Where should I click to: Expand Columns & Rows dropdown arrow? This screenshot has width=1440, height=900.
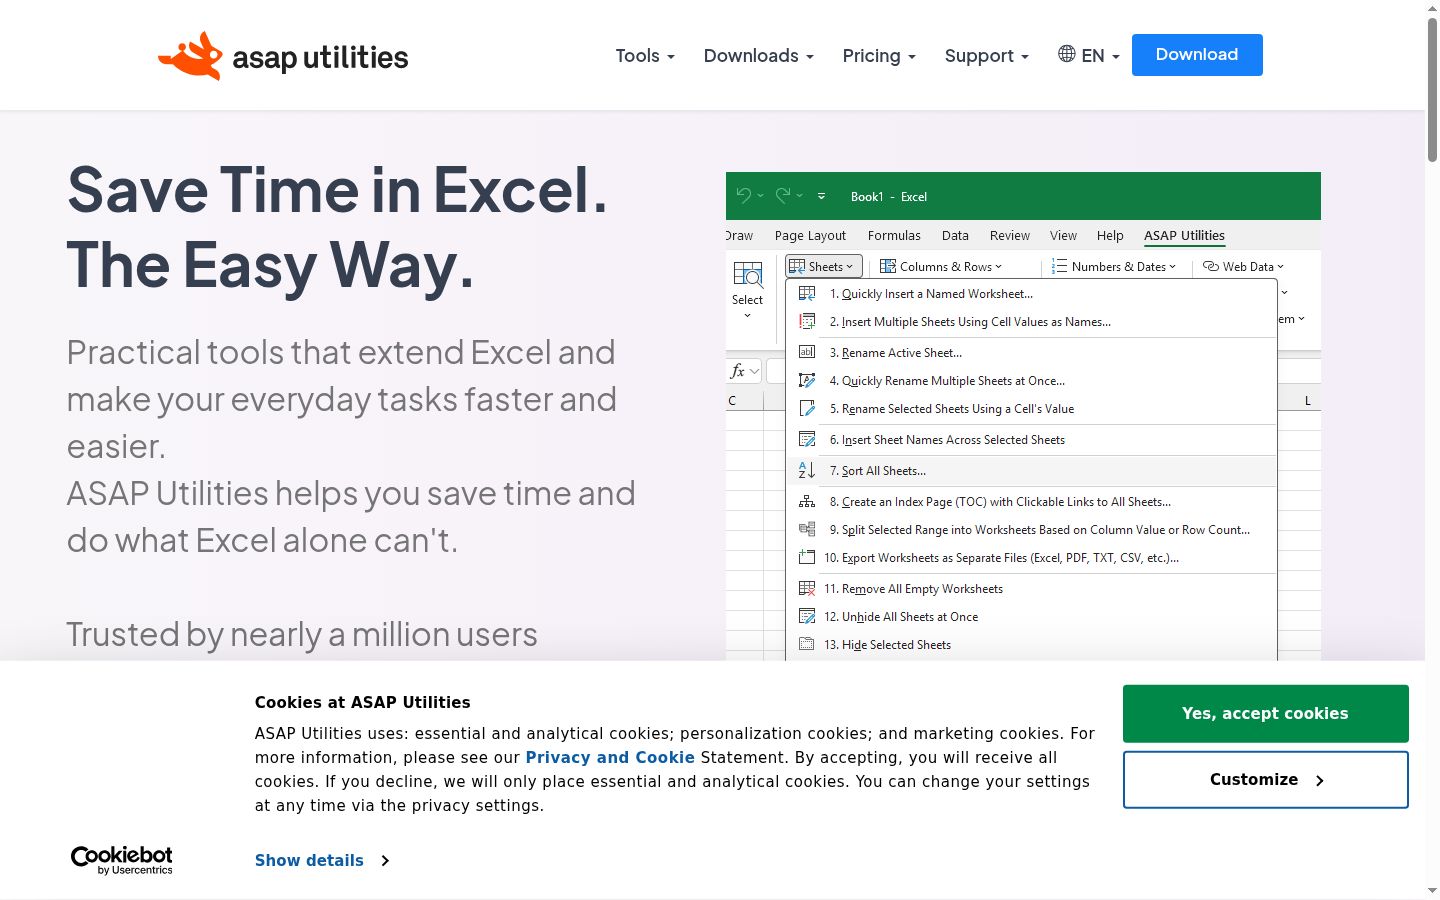tap(998, 267)
